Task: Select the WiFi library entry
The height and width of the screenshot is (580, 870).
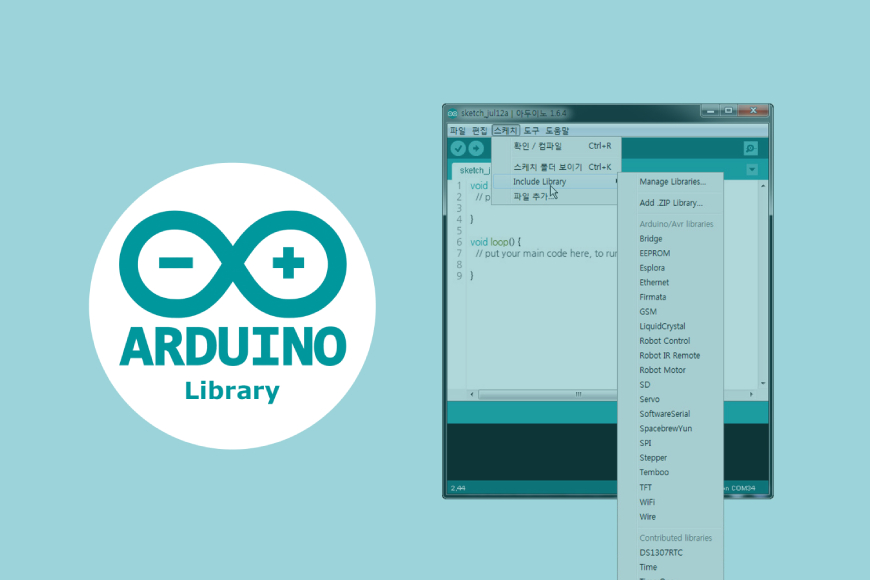Action: [647, 502]
